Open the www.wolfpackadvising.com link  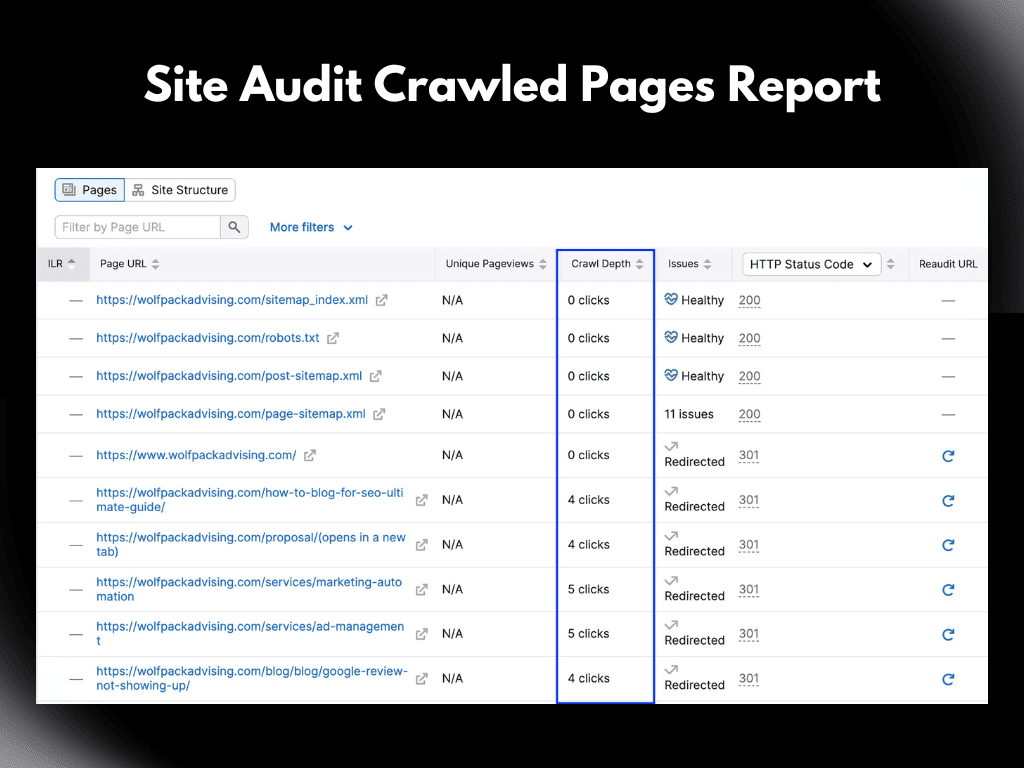pos(196,455)
